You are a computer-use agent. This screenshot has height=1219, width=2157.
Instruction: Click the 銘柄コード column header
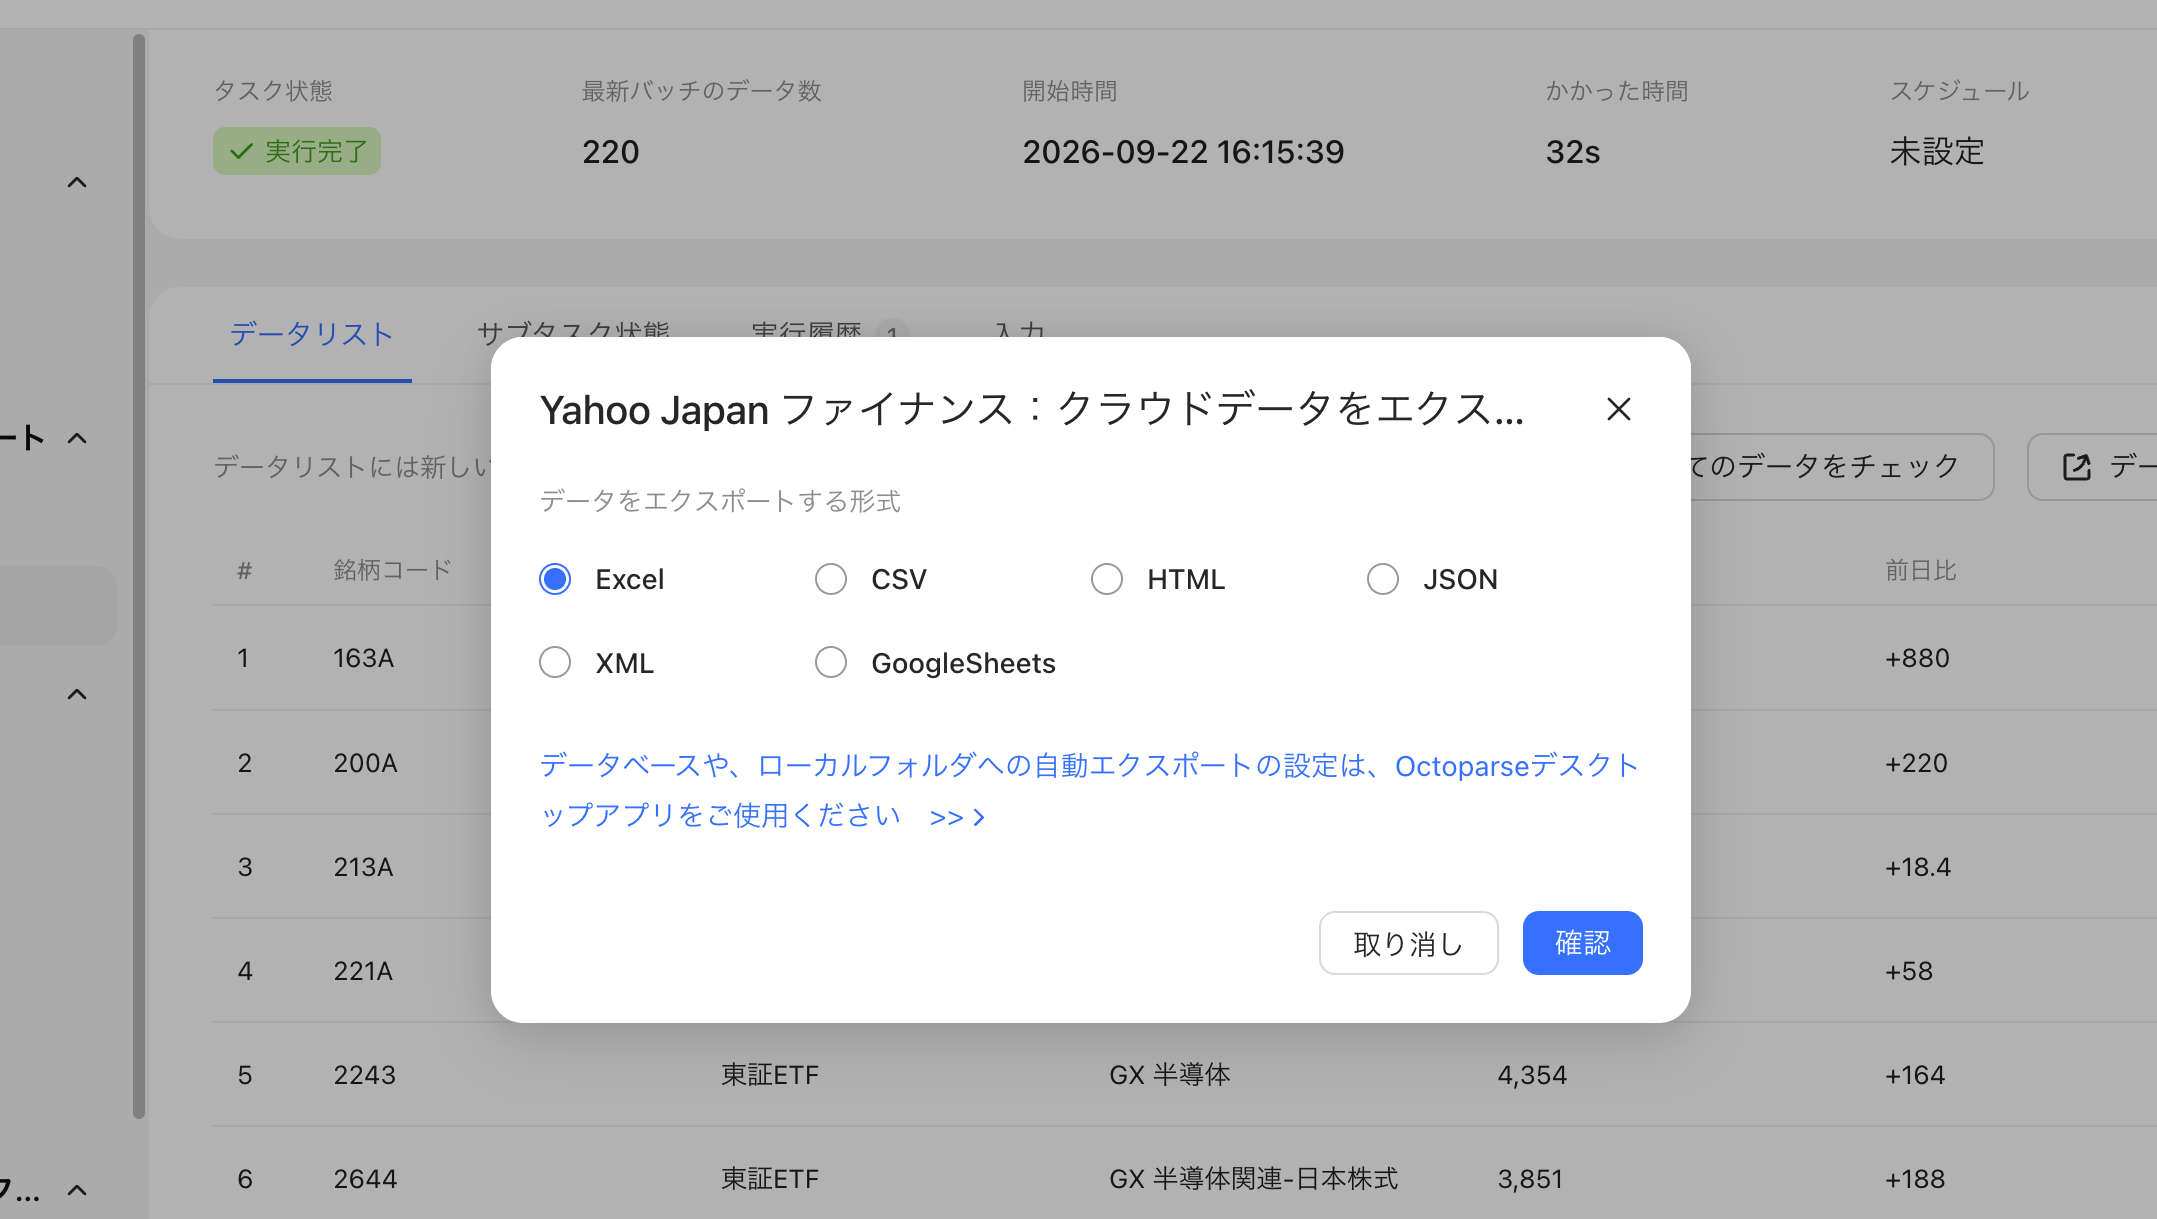393,570
